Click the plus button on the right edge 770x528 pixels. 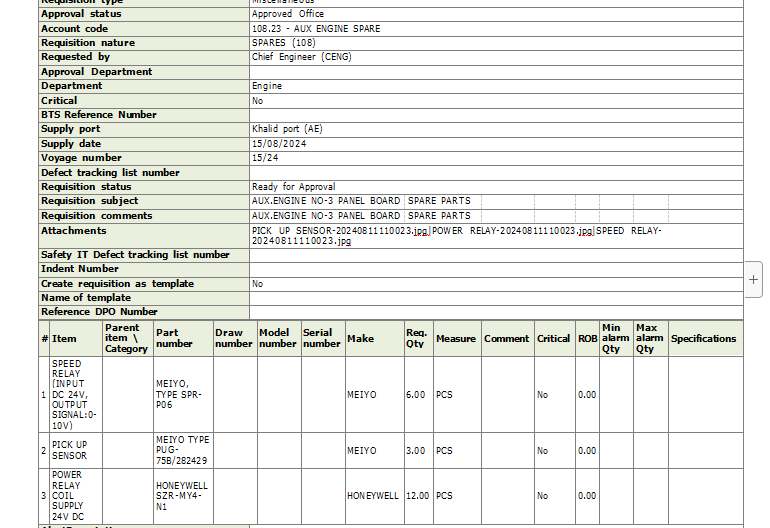[754, 280]
